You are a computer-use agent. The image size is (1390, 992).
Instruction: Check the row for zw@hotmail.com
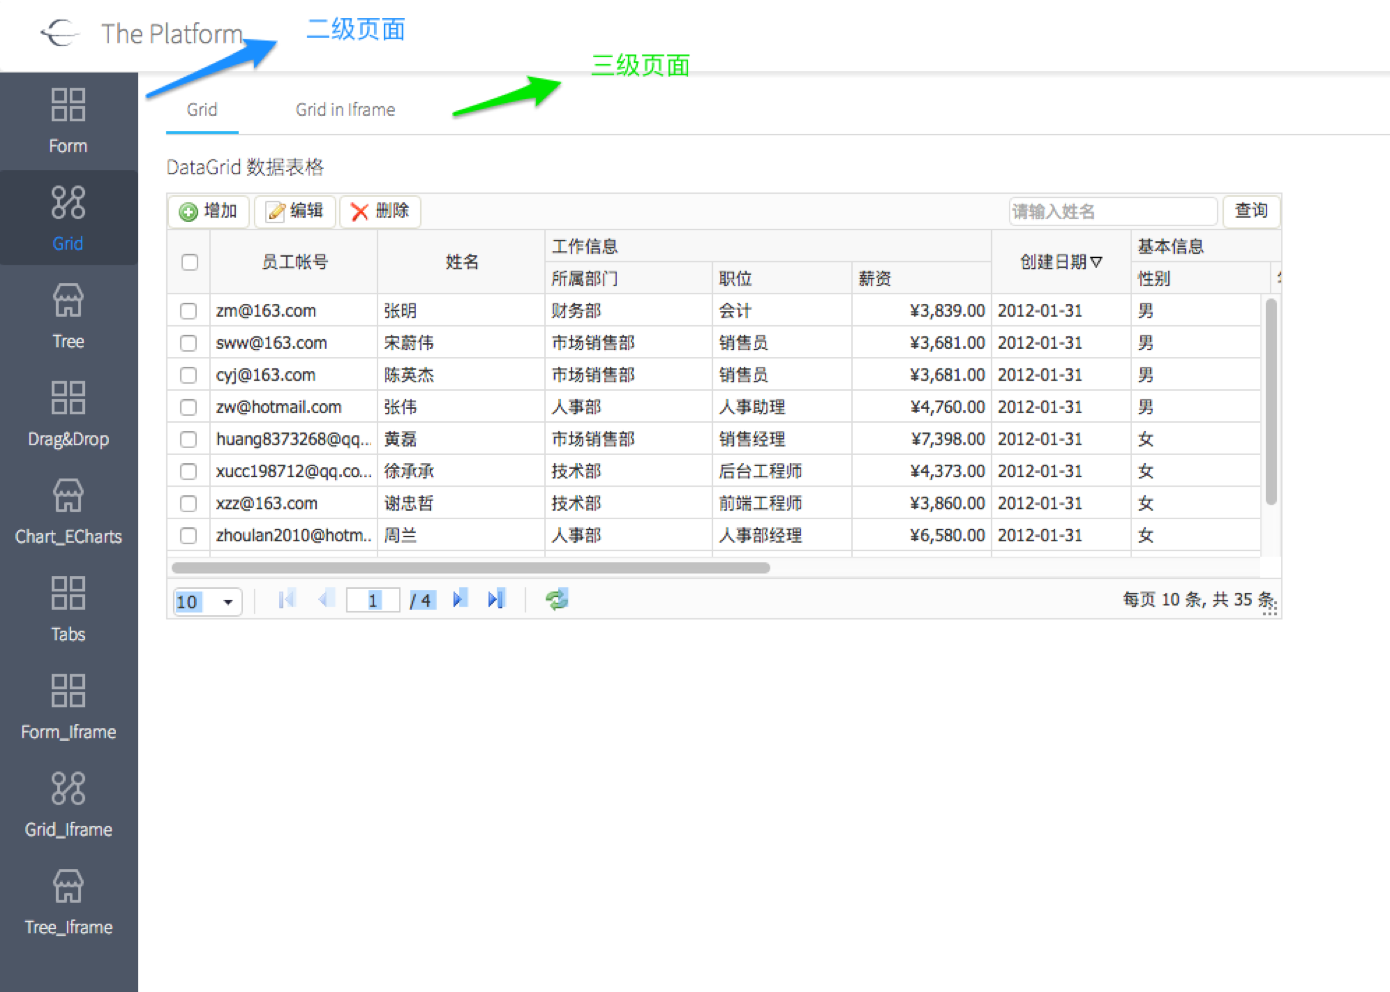(x=188, y=407)
